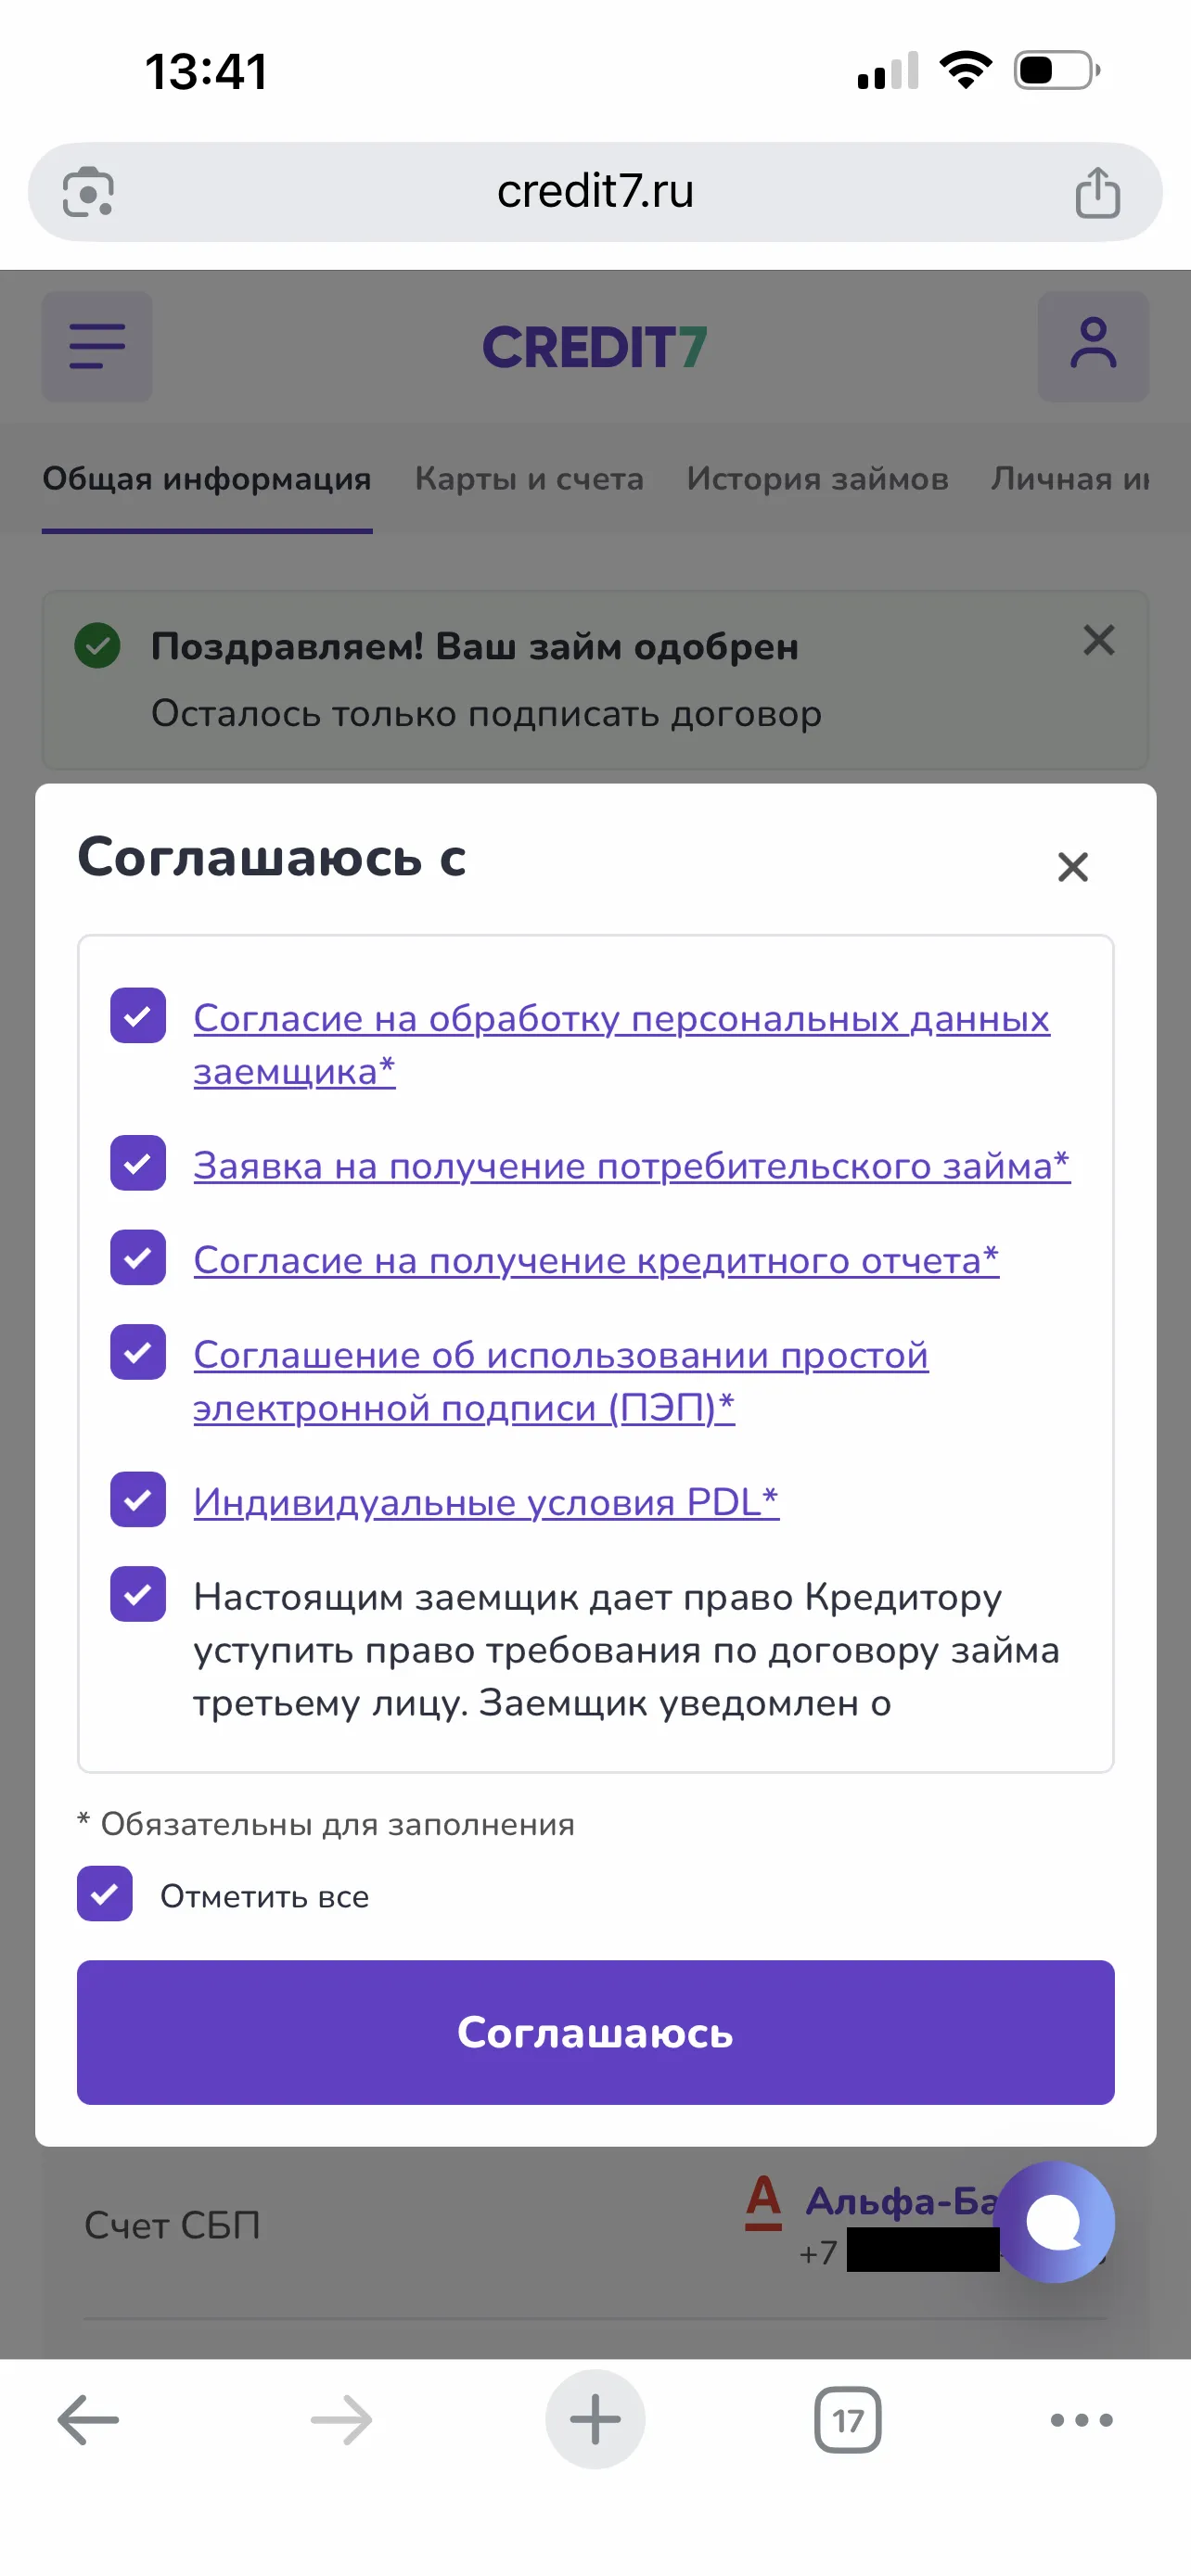Go back with the browser back arrow
1191x2576 pixels.
pyautogui.click(x=88, y=2420)
